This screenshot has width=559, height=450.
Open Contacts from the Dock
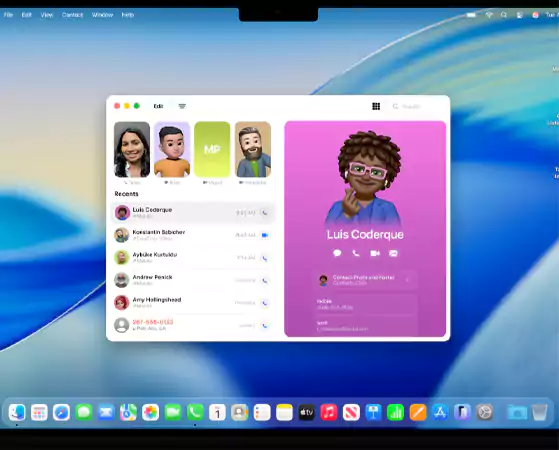(240, 413)
